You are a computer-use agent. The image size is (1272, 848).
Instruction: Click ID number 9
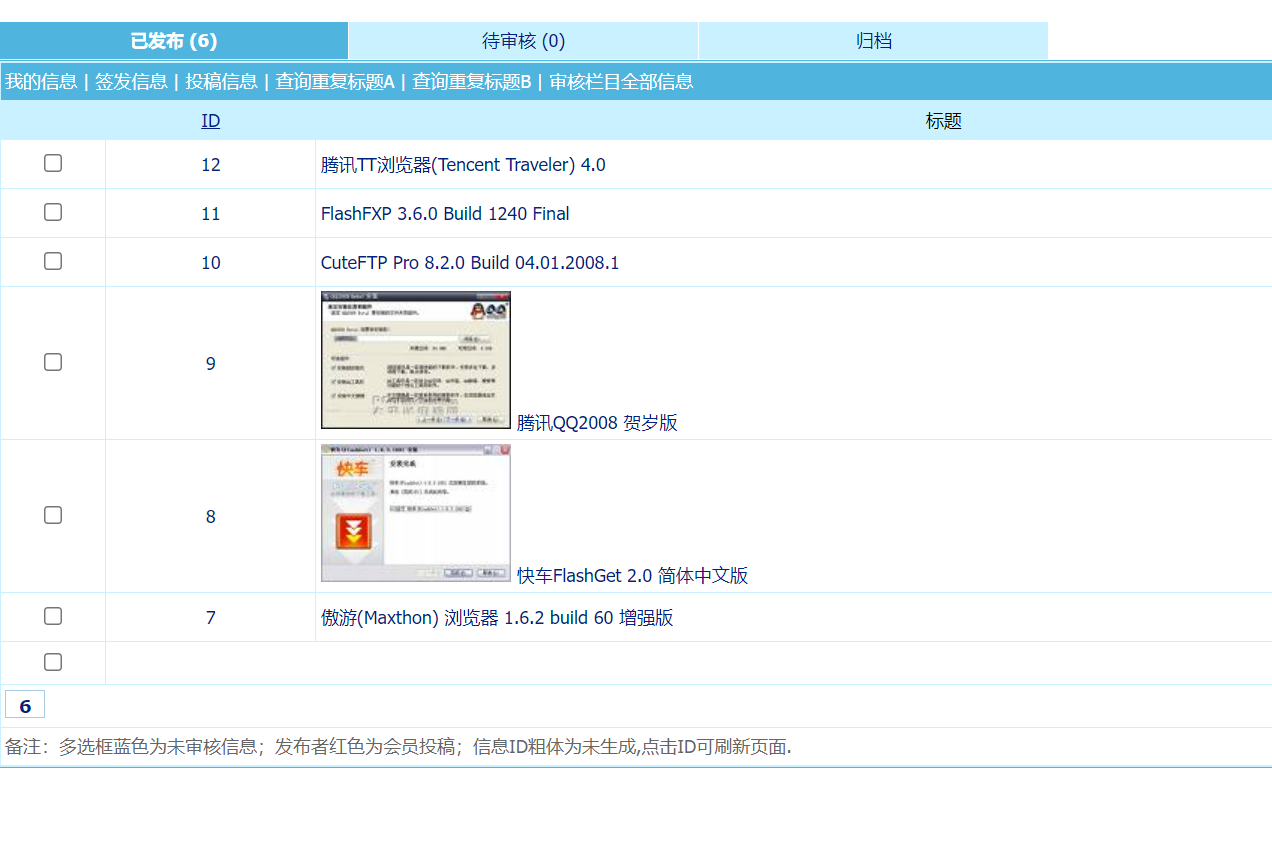(x=210, y=364)
